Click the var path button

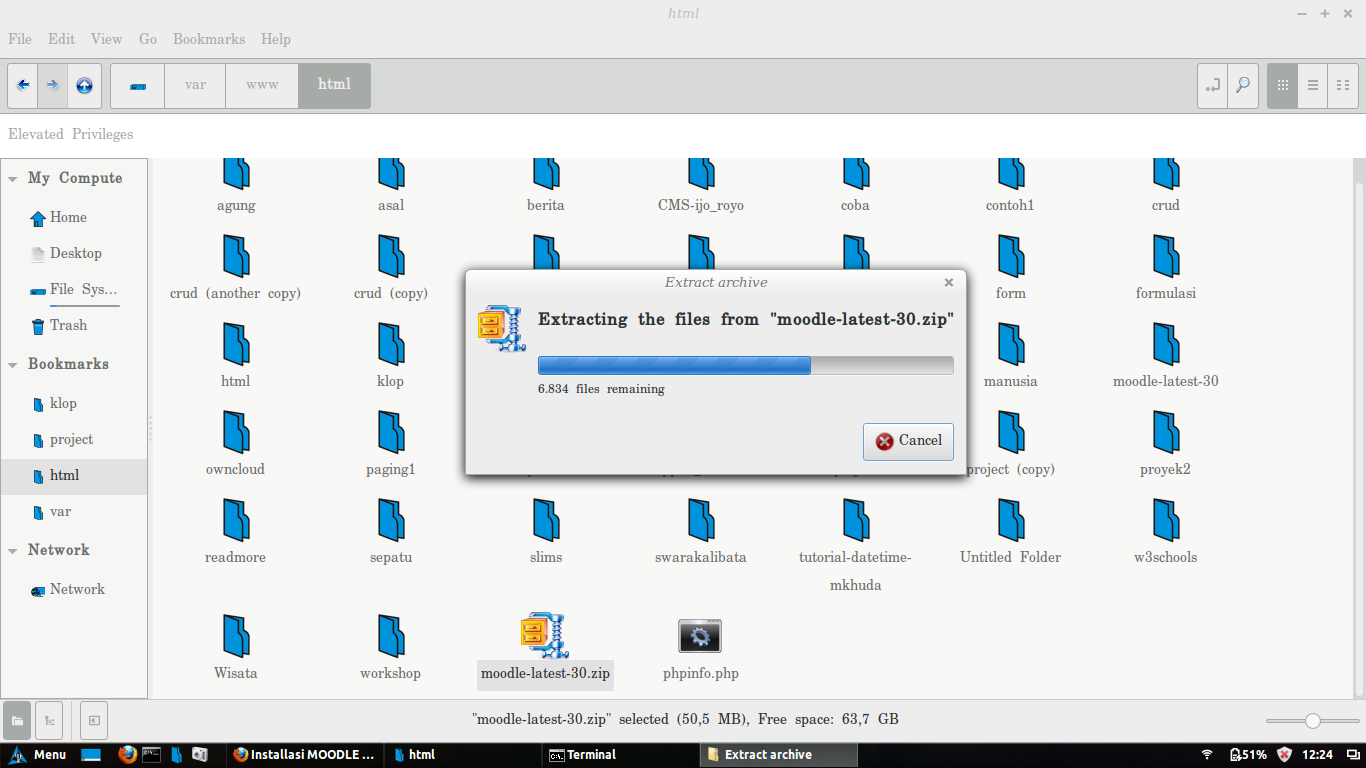point(196,86)
